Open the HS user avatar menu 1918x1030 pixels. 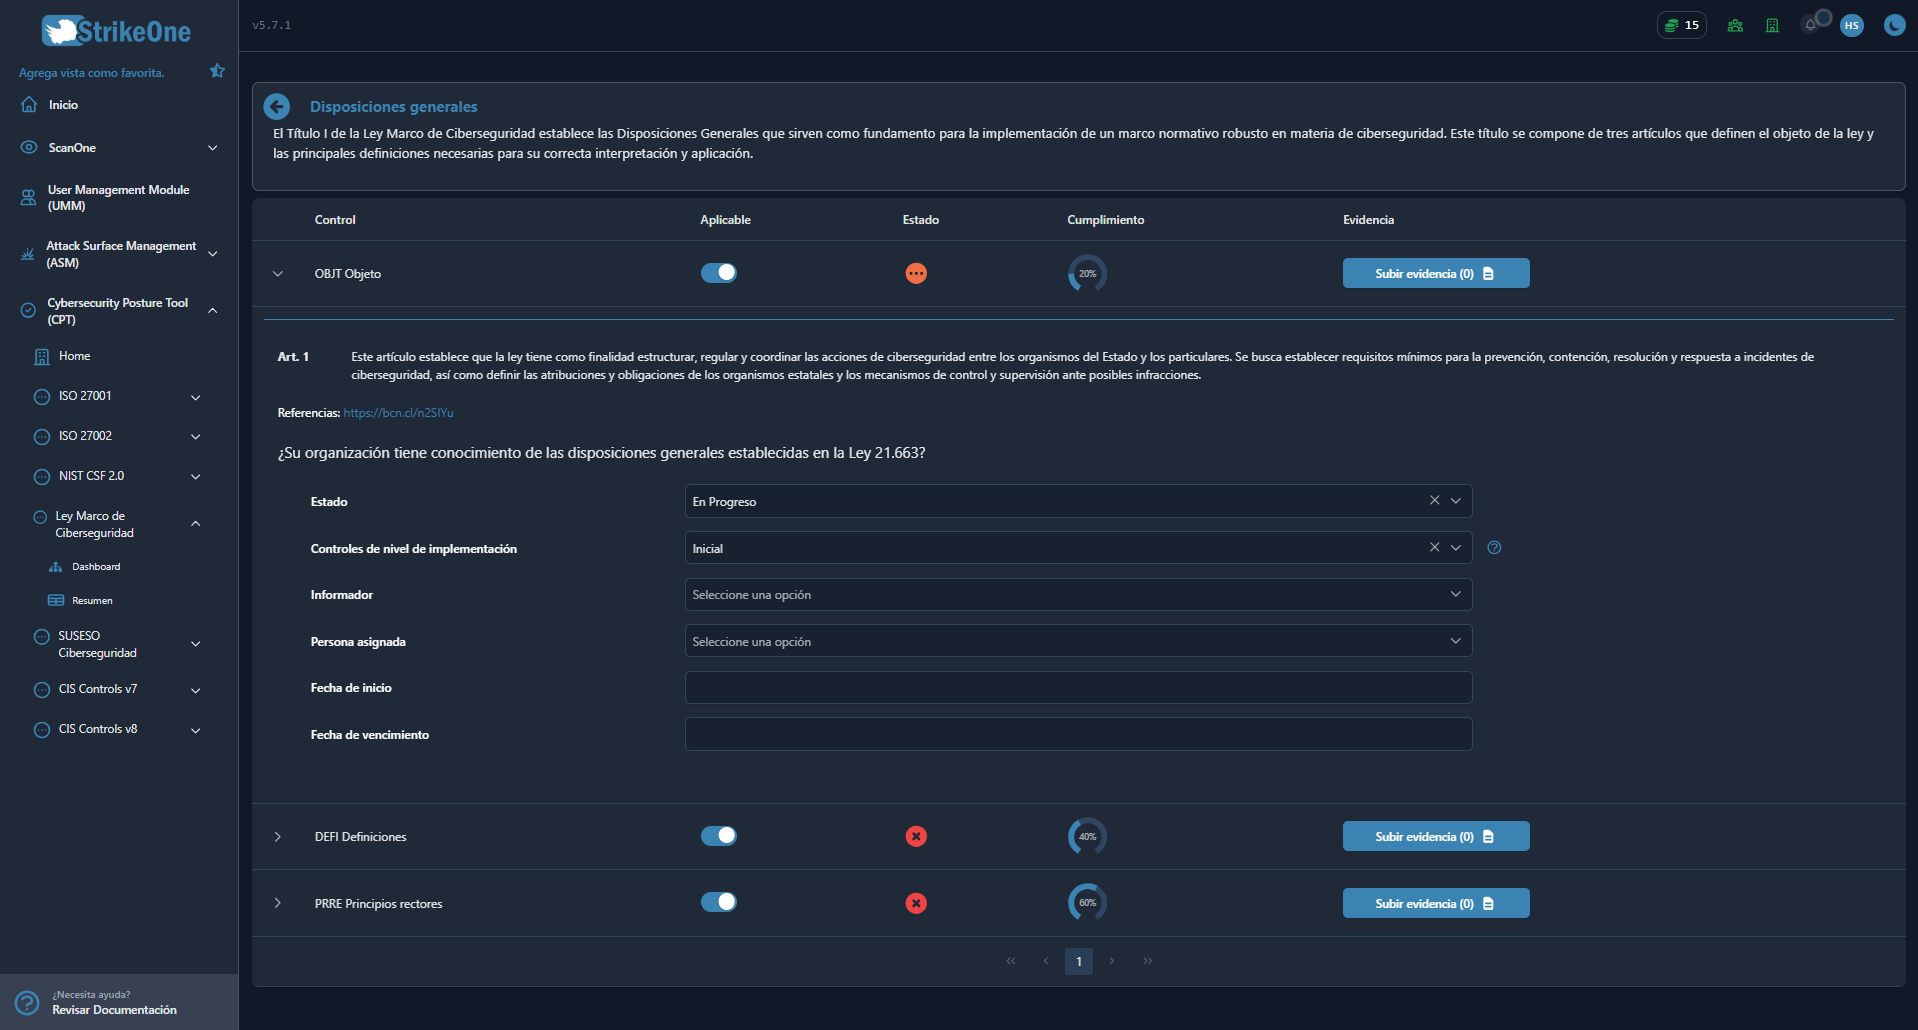pos(1852,26)
